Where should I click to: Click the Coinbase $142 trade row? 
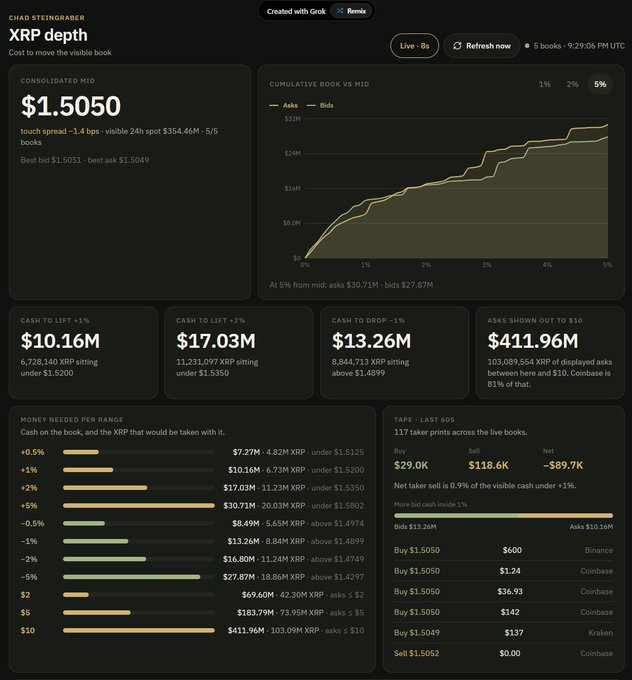click(x=504, y=612)
